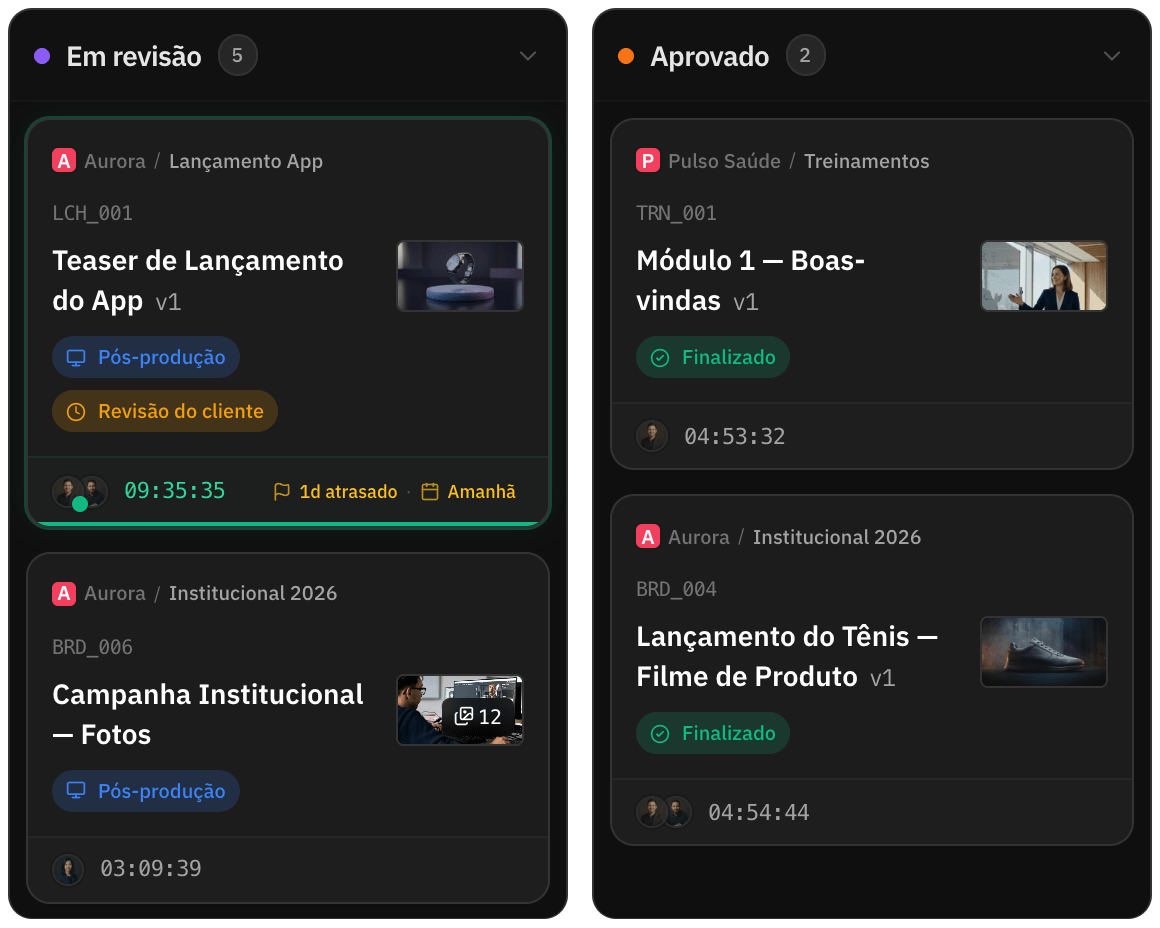Select the BRD_006 code text

click(x=92, y=647)
